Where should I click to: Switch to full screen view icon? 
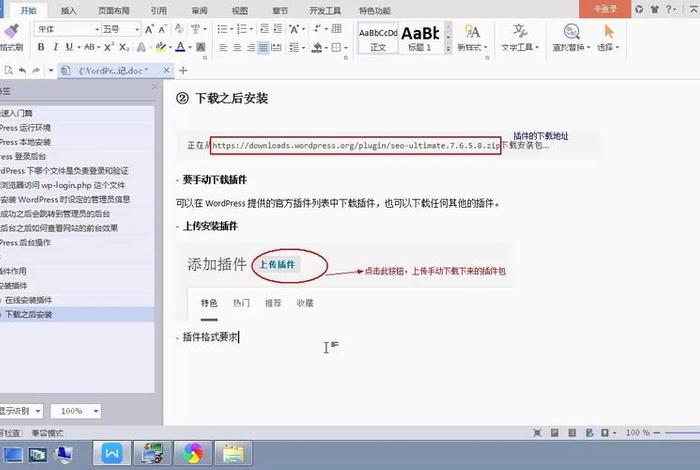[538, 433]
